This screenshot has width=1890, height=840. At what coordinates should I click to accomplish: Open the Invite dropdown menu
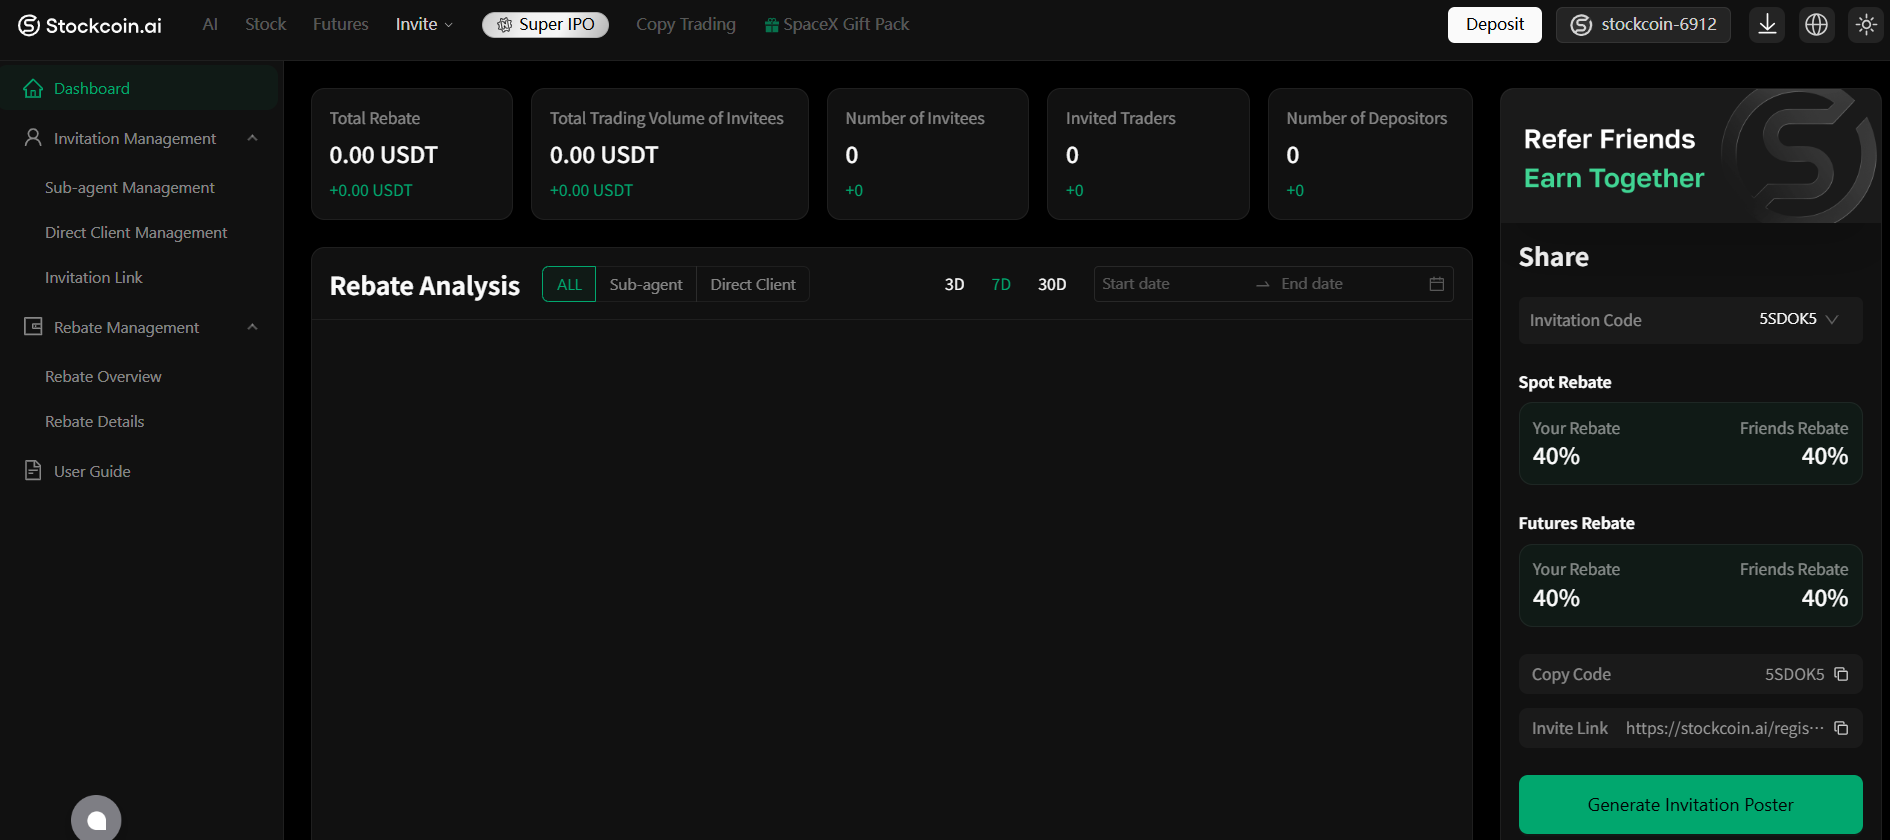point(424,25)
